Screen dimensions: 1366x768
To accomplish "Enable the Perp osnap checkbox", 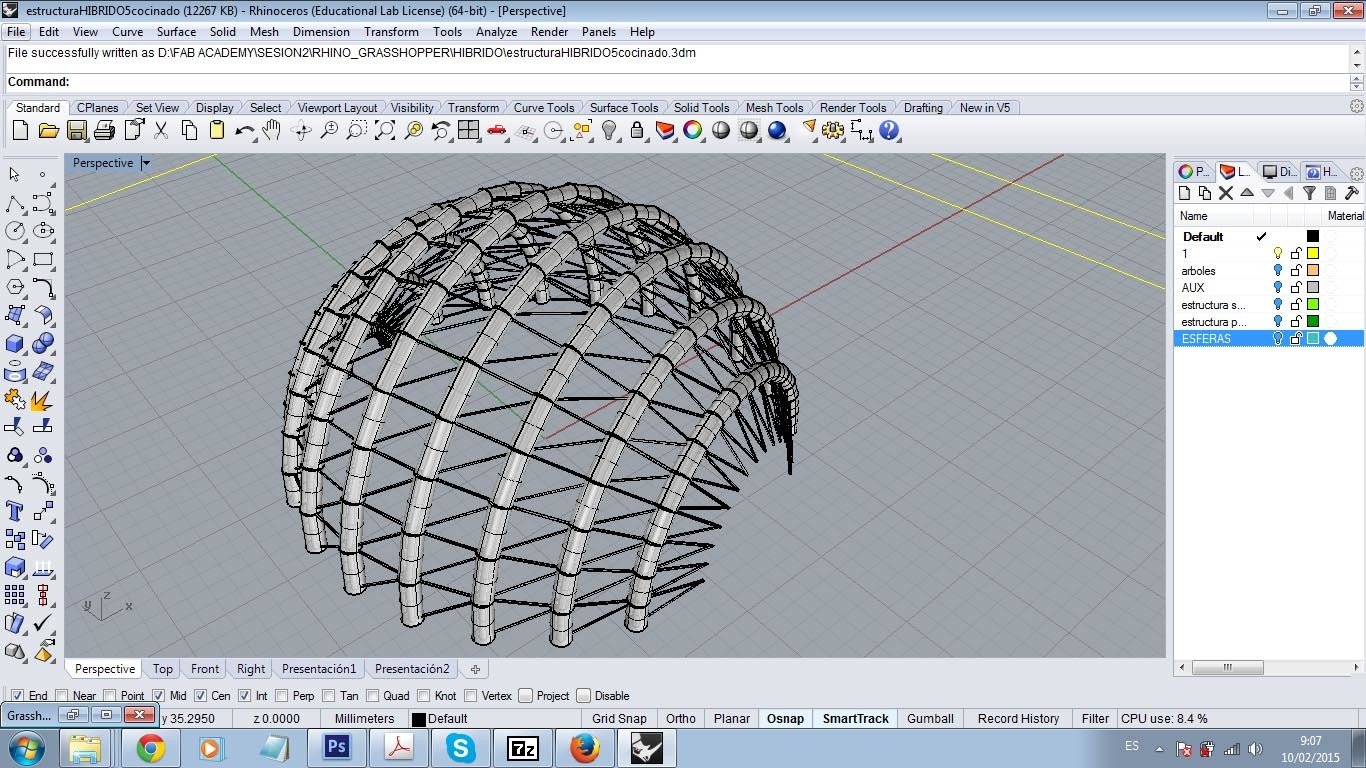I will click(282, 696).
